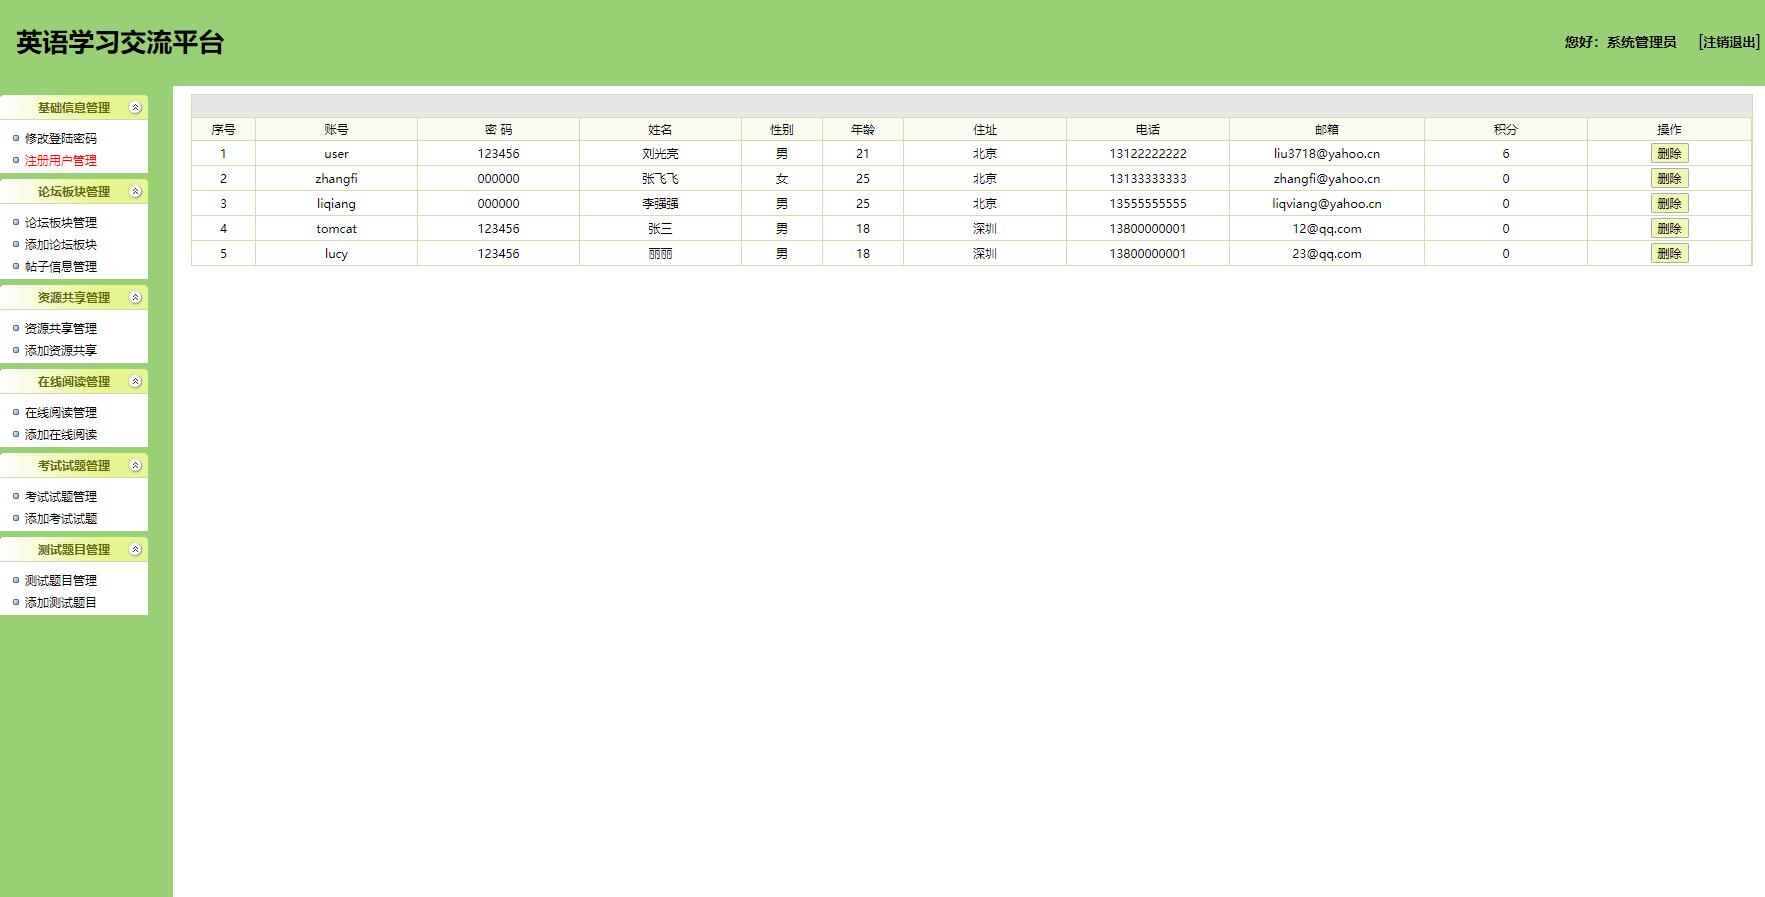
Task: Select the email 23@qq.com
Action: click(x=1327, y=254)
